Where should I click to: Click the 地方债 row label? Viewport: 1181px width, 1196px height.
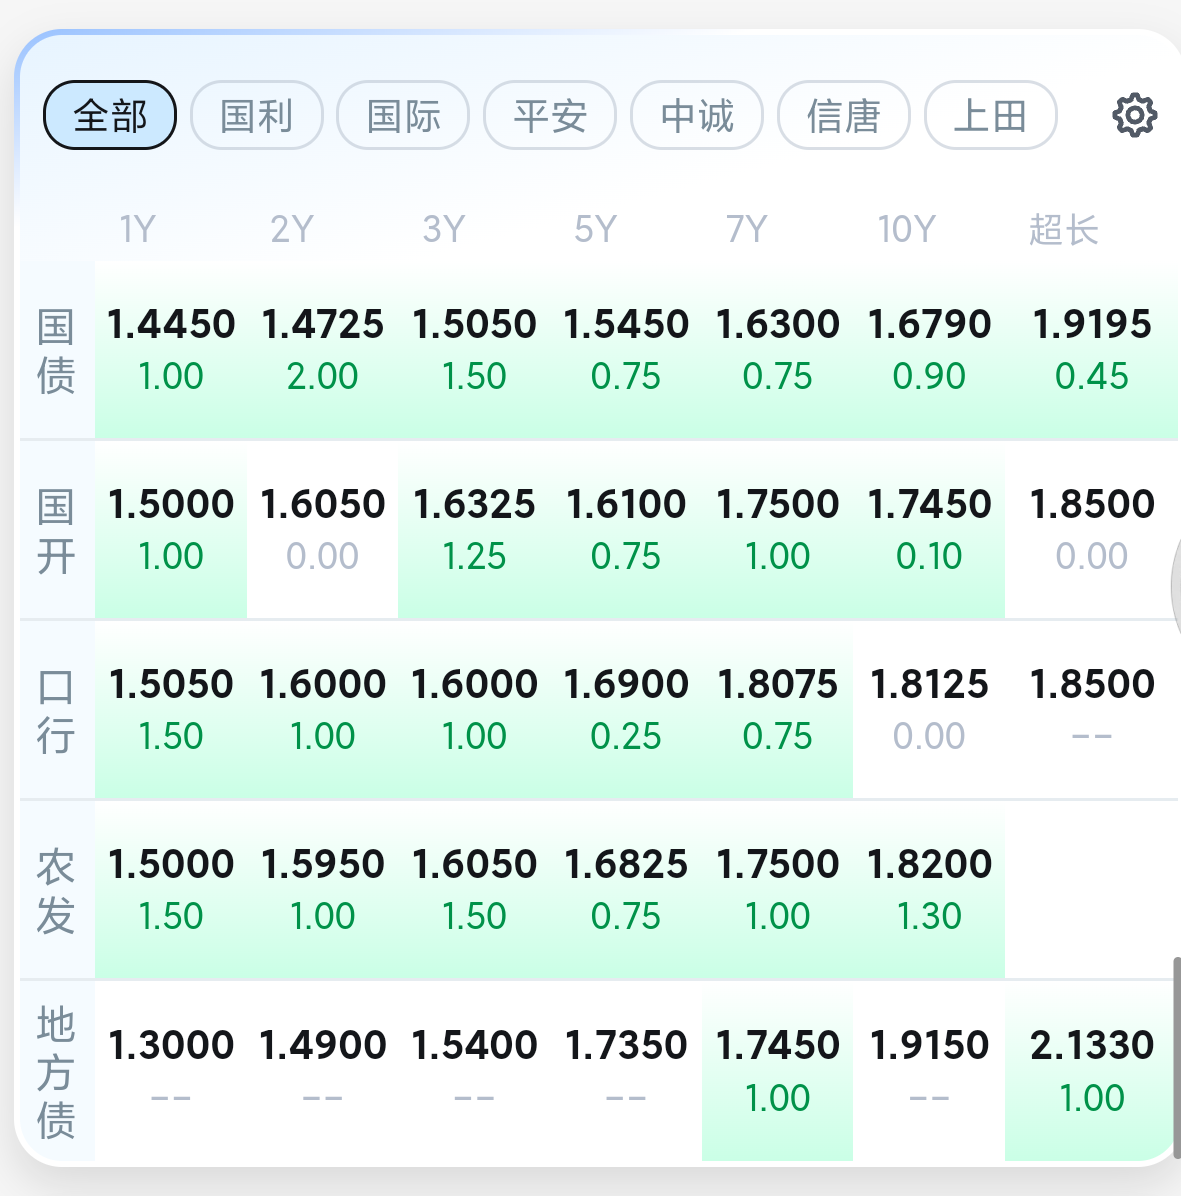click(56, 1072)
